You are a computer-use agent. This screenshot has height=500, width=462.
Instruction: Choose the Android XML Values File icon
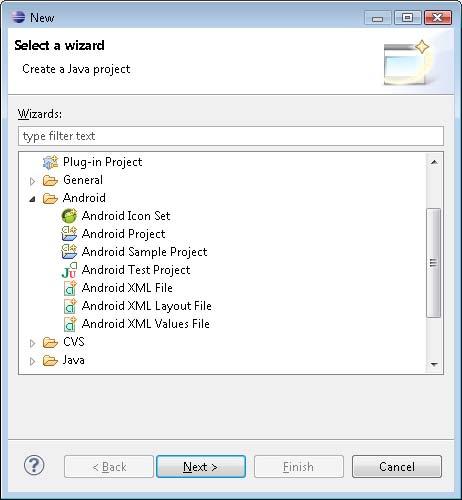[x=70, y=324]
